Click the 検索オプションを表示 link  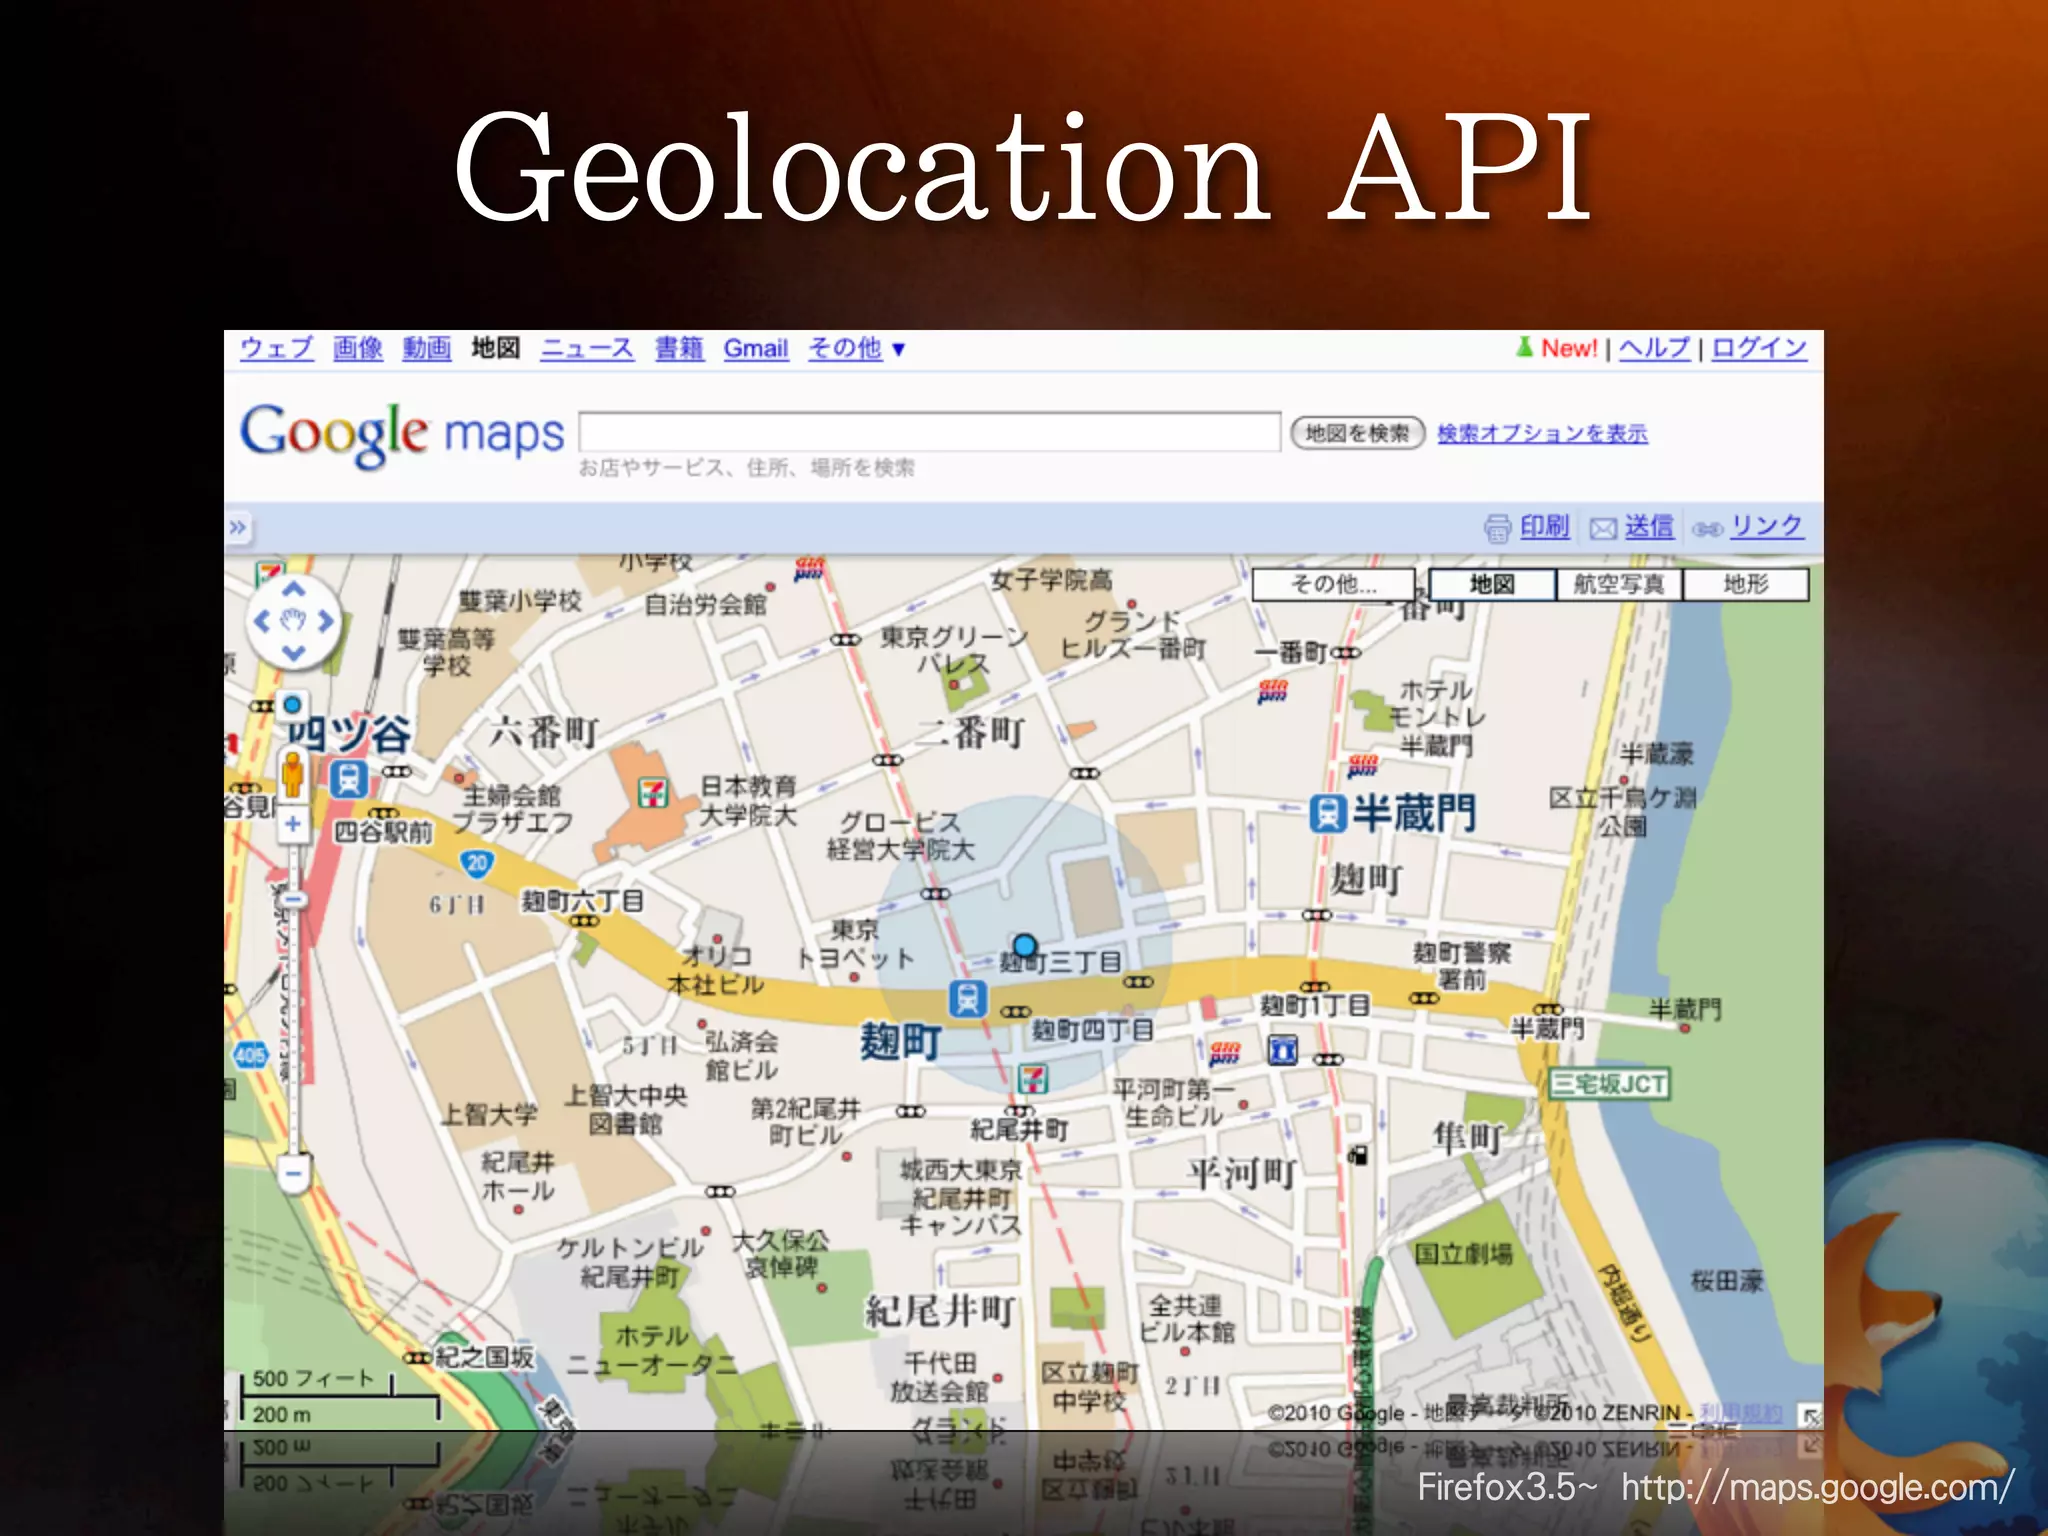pos(1541,433)
